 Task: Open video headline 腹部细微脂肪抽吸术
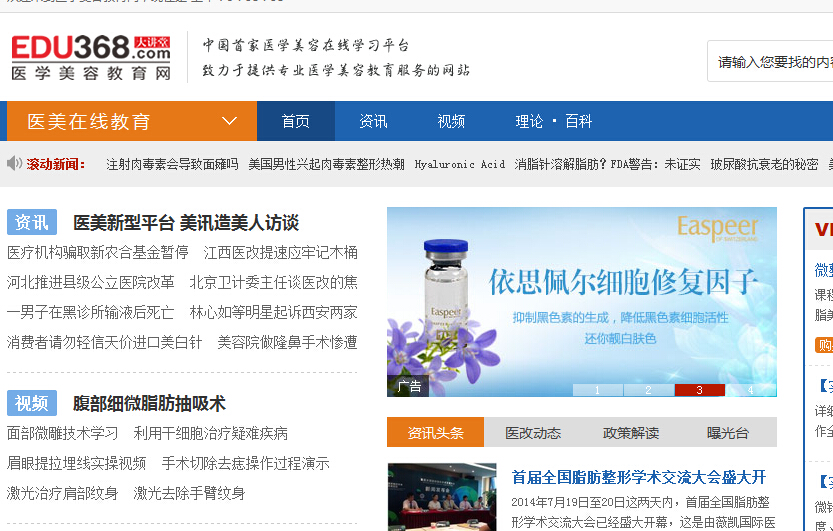(x=149, y=404)
